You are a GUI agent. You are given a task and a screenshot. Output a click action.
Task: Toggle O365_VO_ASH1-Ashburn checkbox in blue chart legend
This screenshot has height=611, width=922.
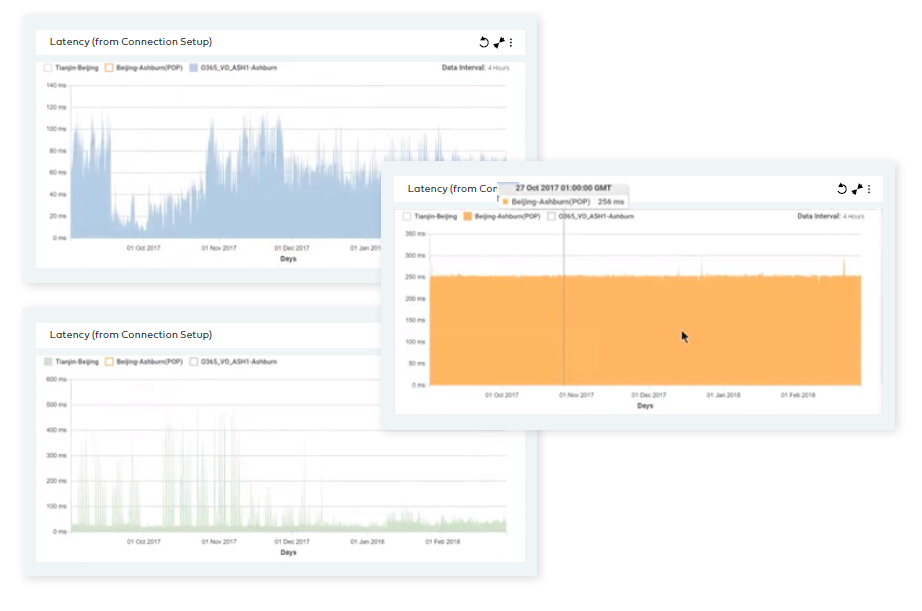click(x=193, y=68)
